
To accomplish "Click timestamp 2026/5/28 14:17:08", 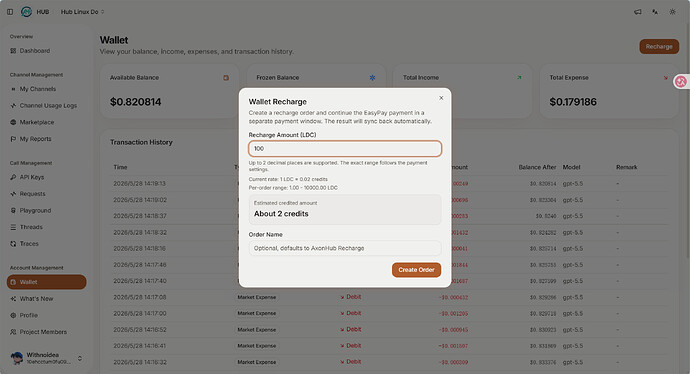I will 139,297.
